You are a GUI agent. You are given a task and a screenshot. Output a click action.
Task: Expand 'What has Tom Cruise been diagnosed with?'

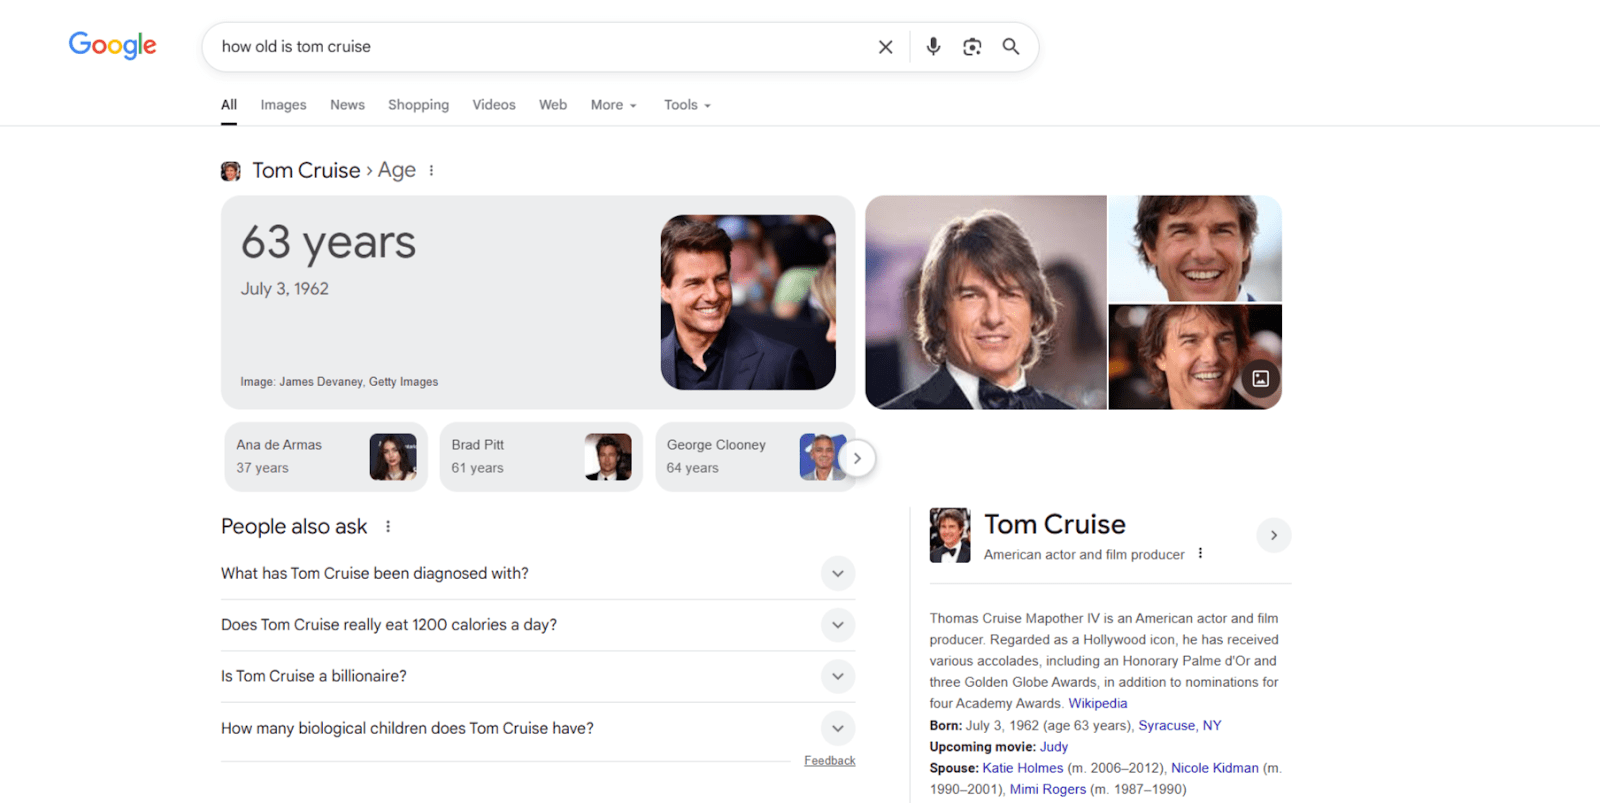point(538,574)
